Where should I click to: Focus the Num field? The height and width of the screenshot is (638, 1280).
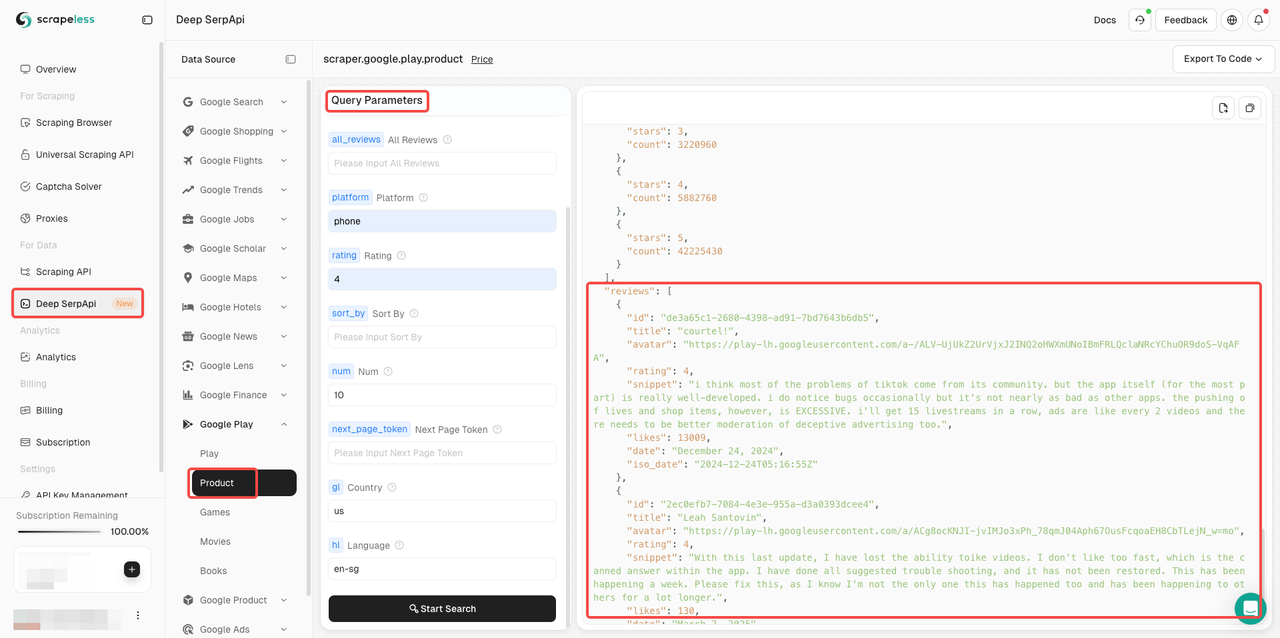442,395
